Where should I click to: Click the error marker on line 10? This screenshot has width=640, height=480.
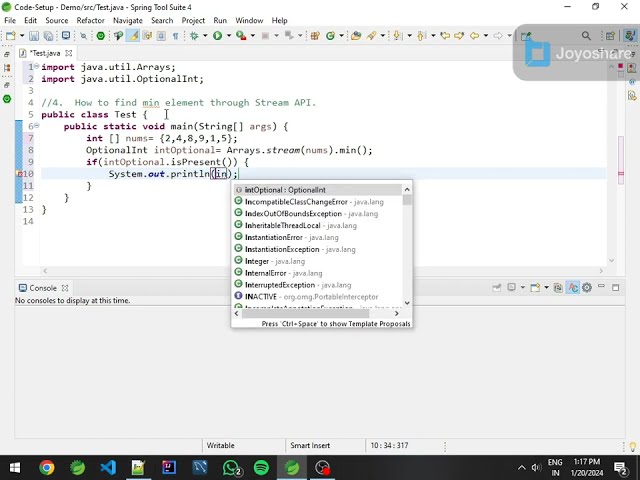coord(19,174)
